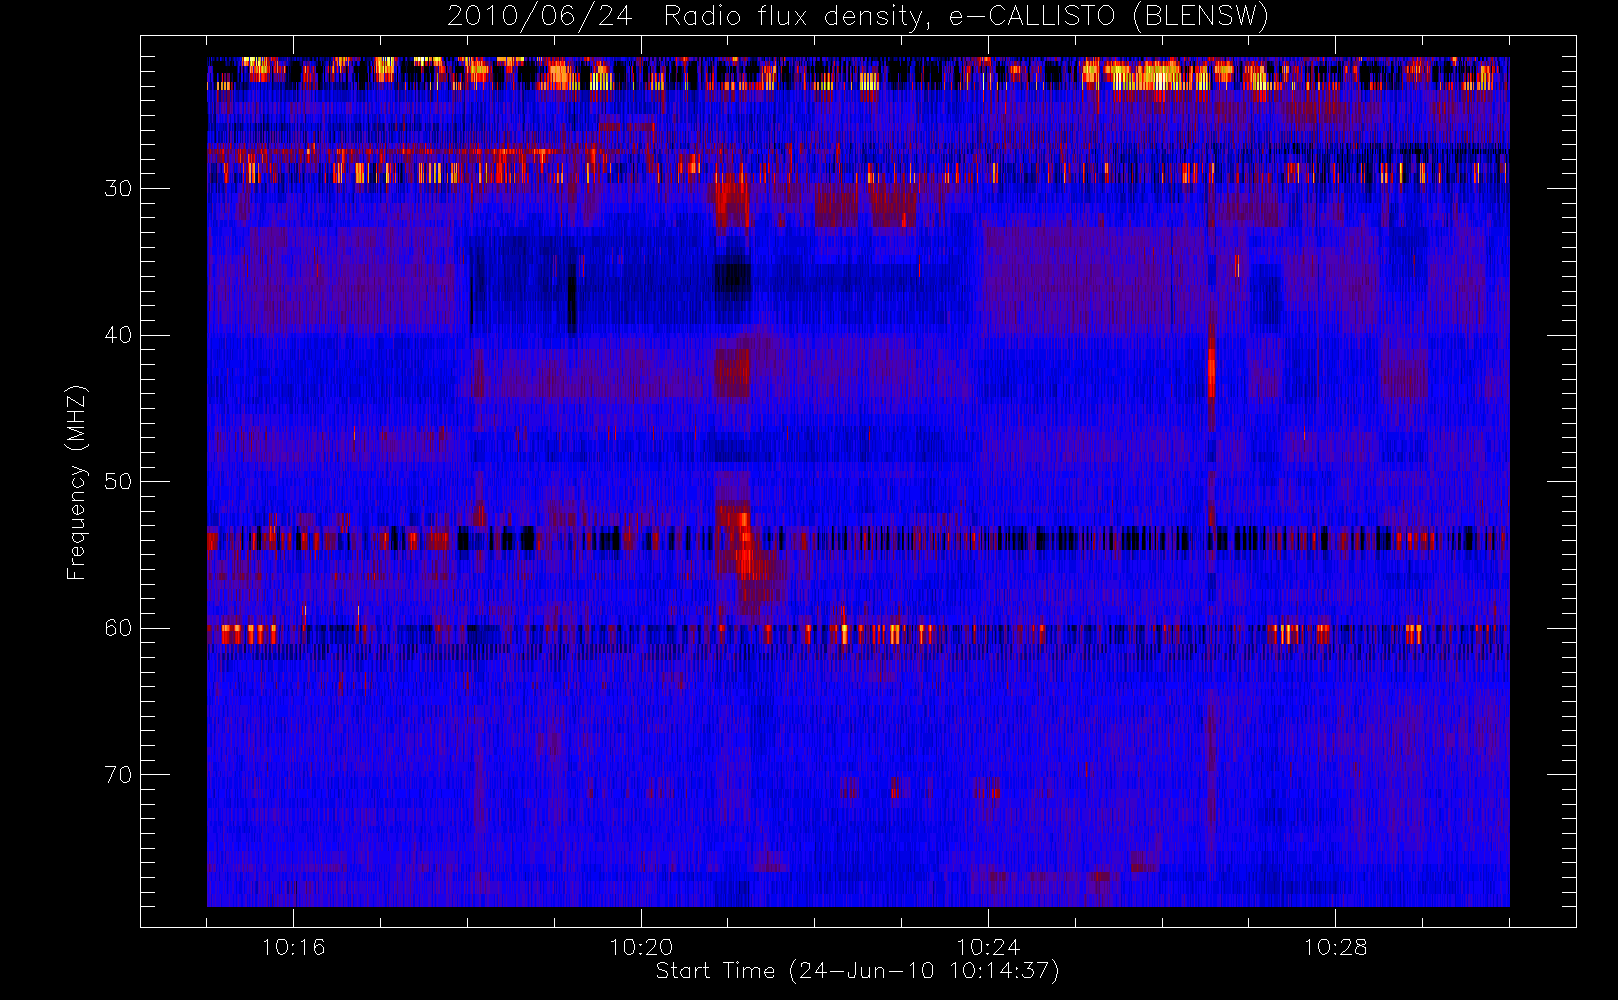The width and height of the screenshot is (1618, 1000).
Task: Click the 10:16 time tick label
Action: [x=293, y=947]
